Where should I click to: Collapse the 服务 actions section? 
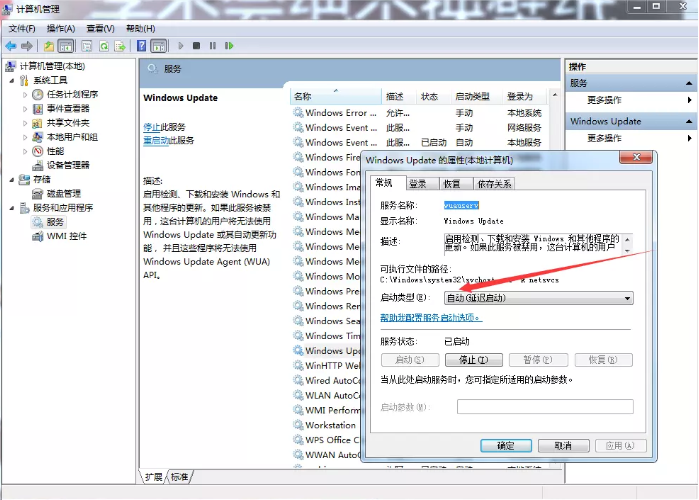coord(689,83)
